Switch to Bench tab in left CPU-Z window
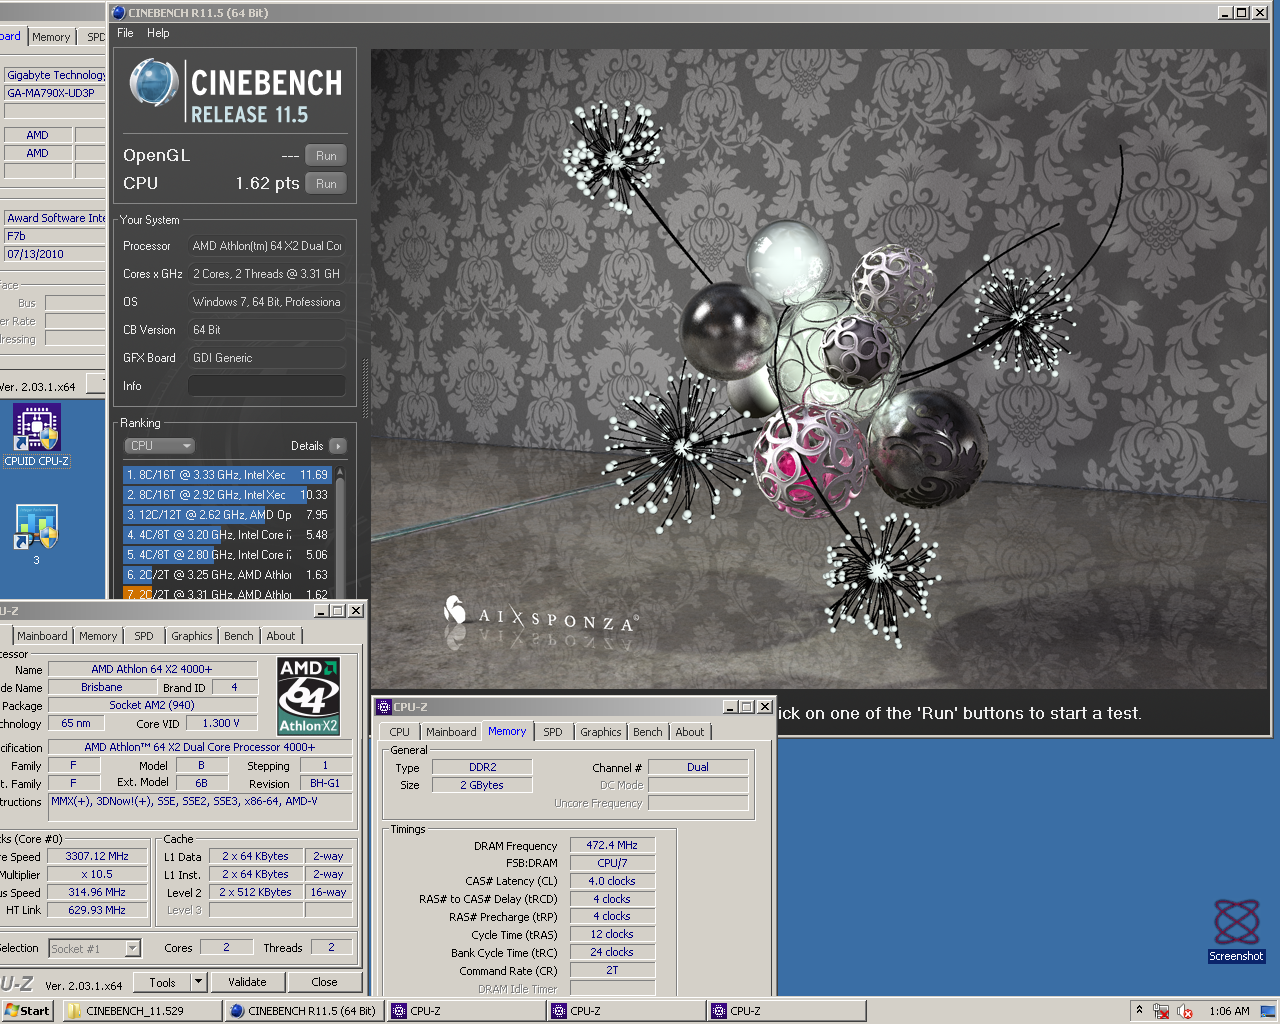The image size is (1280, 1024). pos(238,636)
